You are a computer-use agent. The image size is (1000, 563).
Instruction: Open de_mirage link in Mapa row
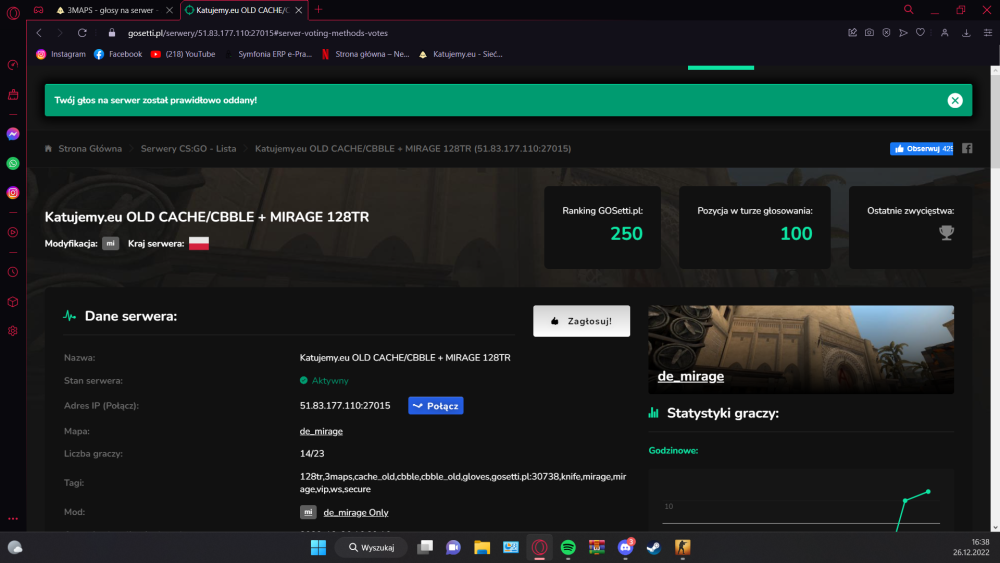pos(321,431)
